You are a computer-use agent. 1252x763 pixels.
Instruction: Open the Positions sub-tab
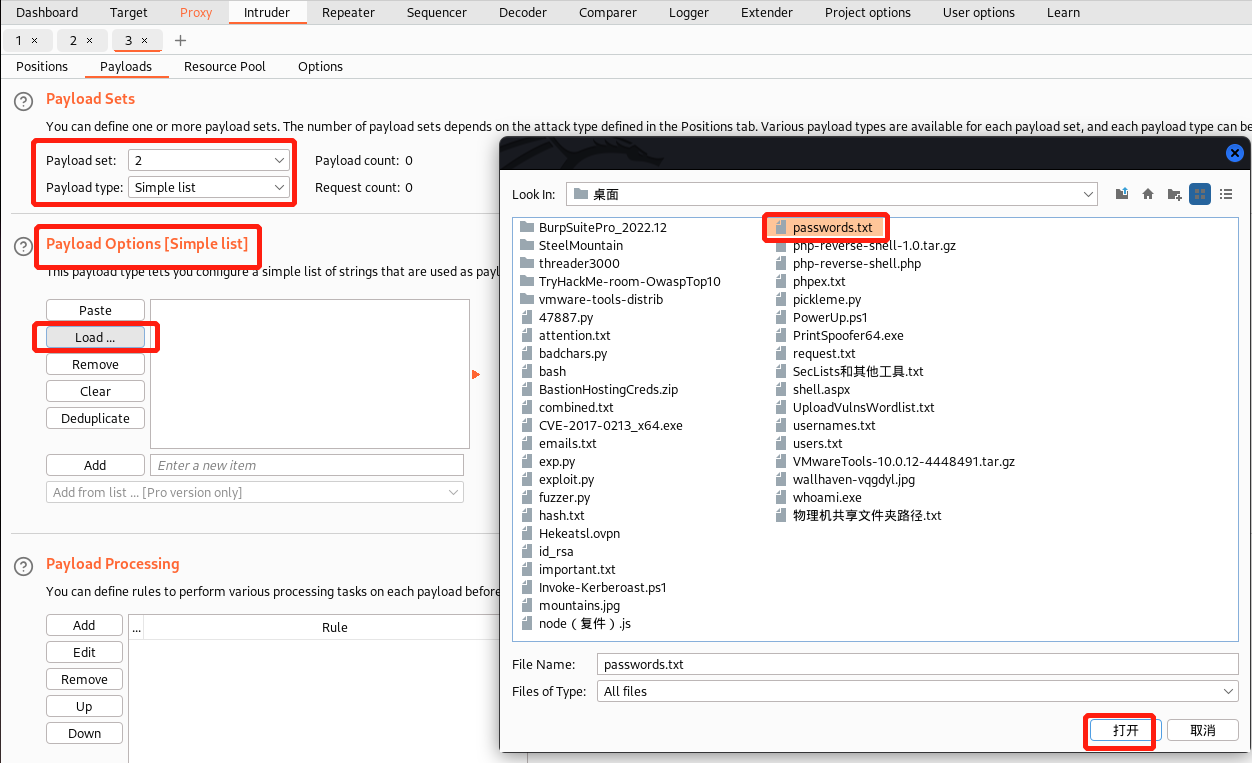(x=42, y=66)
